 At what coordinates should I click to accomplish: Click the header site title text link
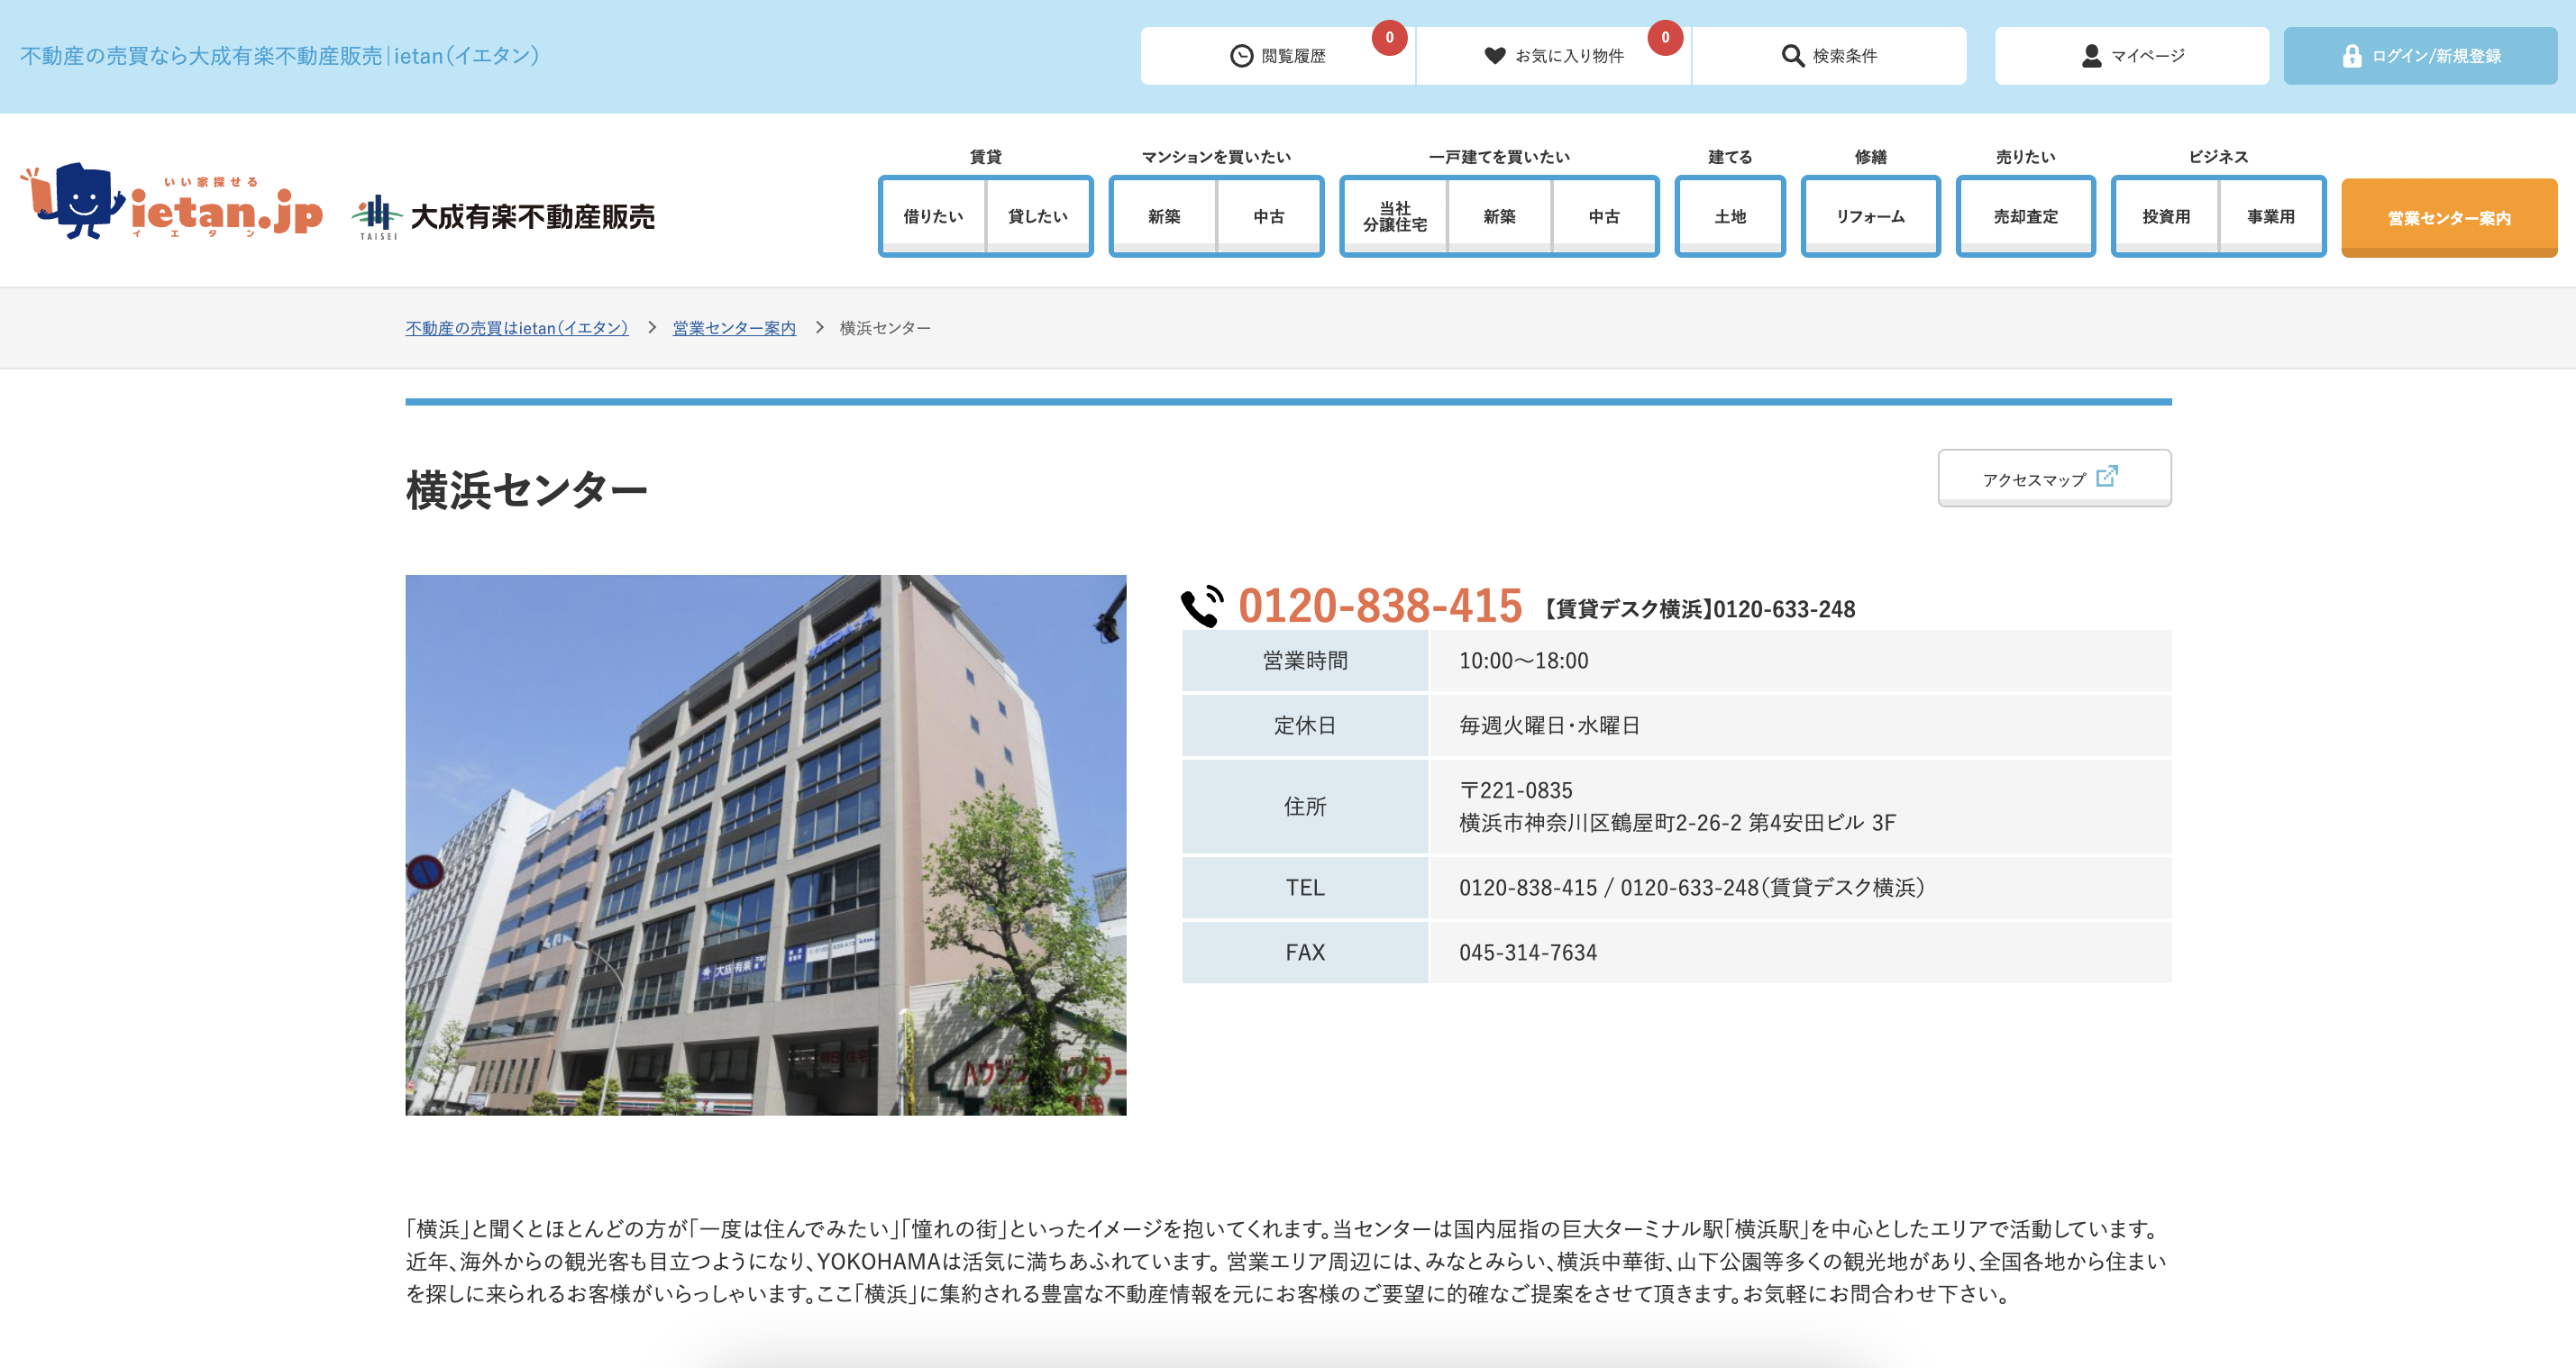point(280,56)
